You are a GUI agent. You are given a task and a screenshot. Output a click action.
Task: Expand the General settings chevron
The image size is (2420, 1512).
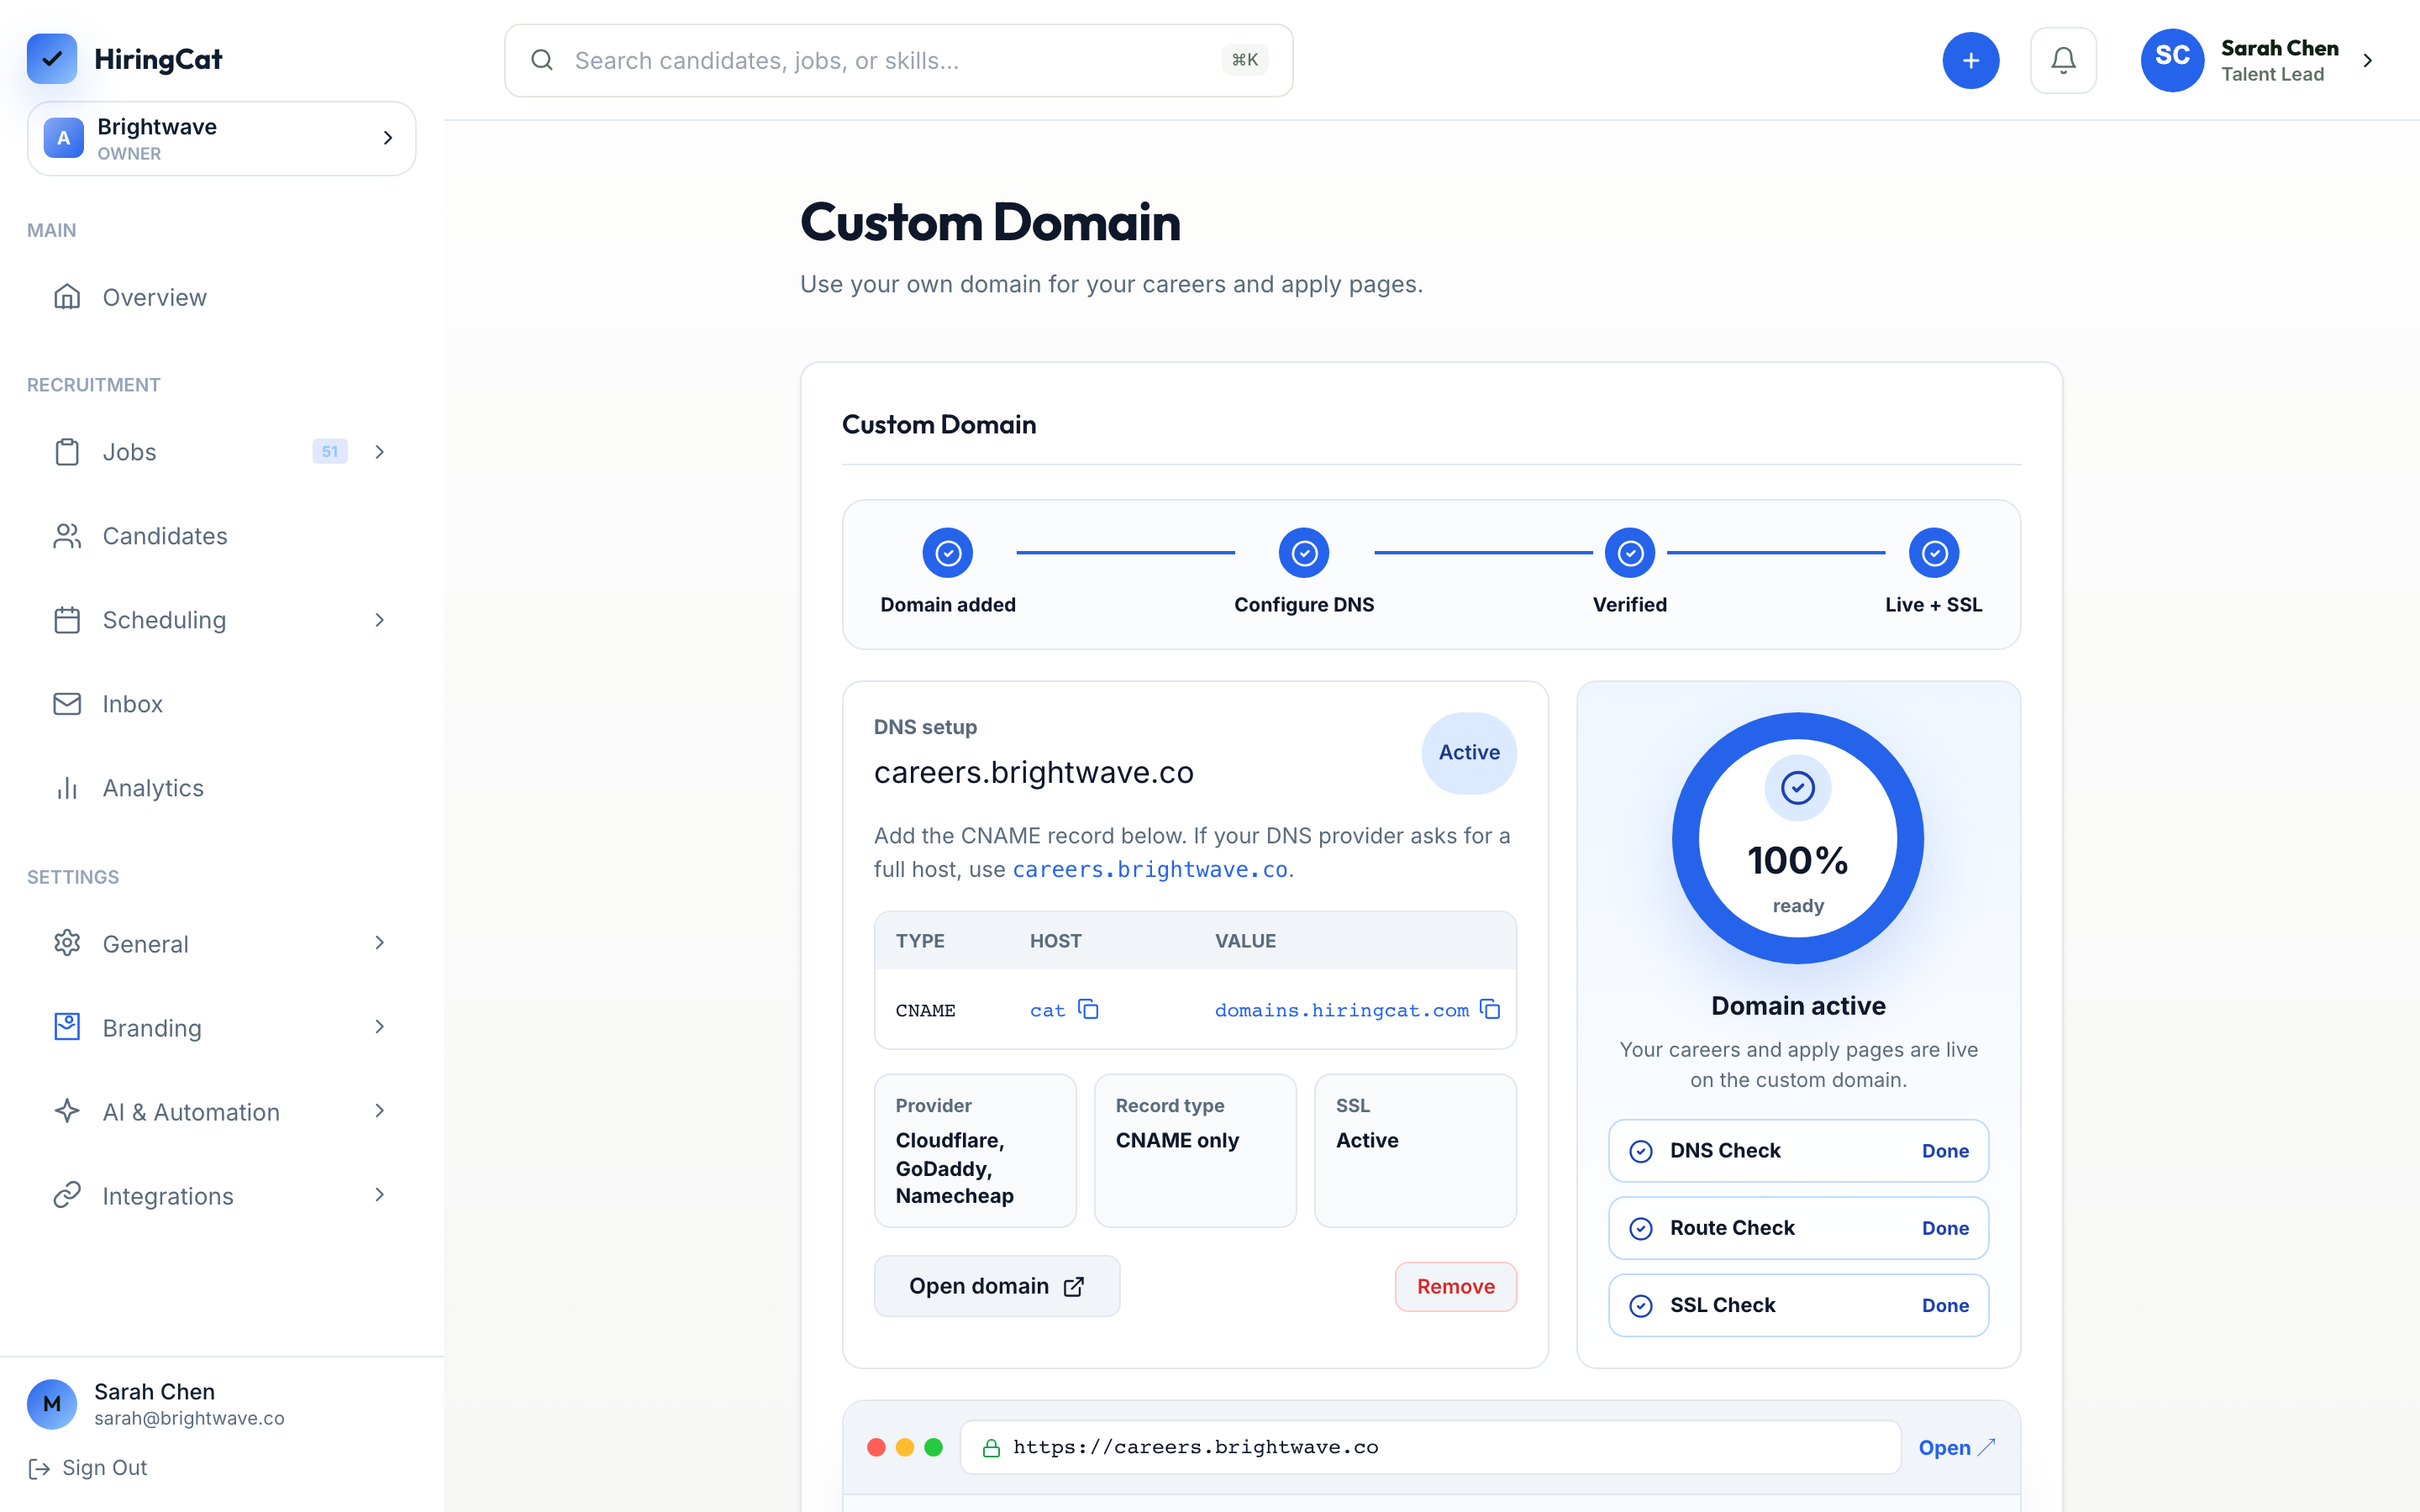[380, 943]
